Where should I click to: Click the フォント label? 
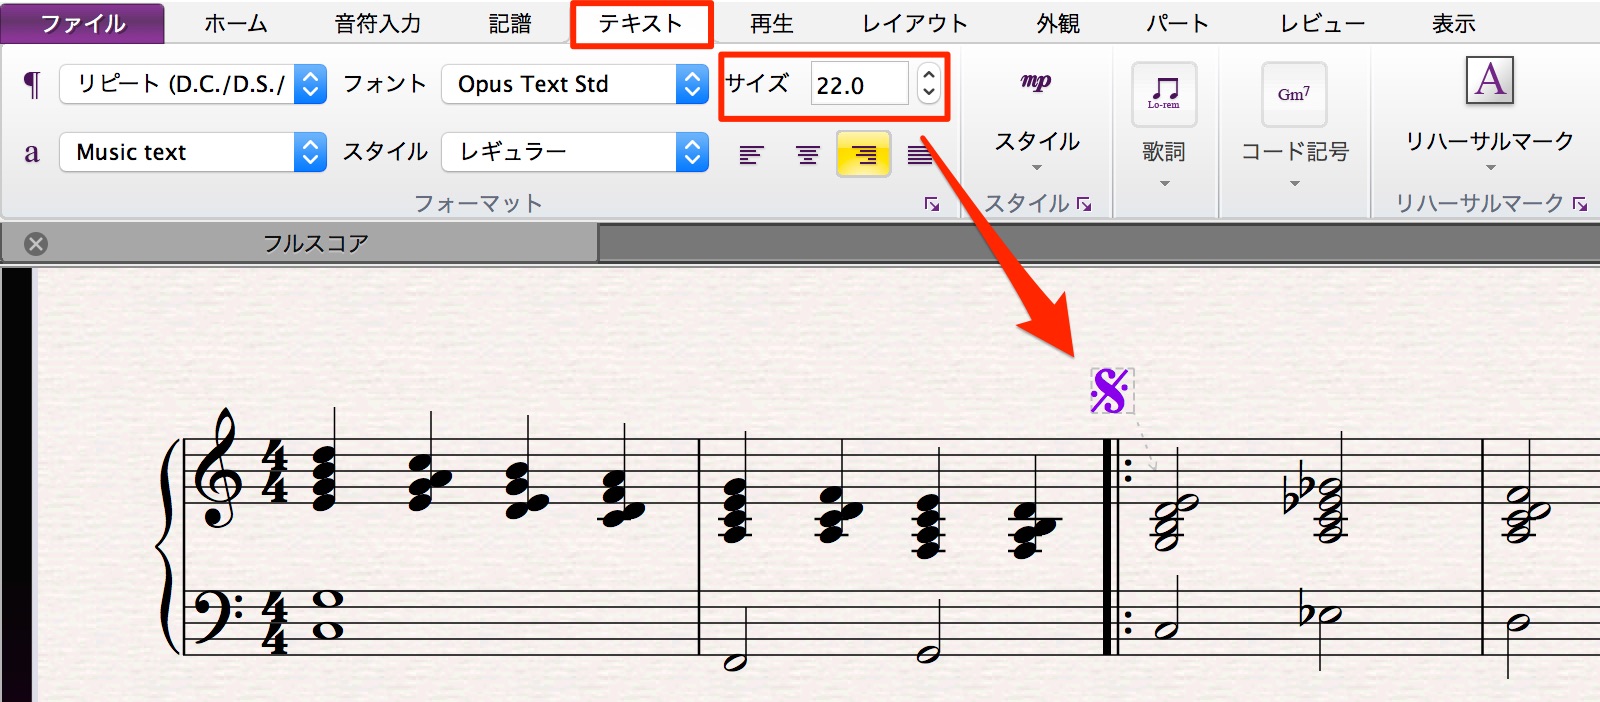(x=385, y=84)
